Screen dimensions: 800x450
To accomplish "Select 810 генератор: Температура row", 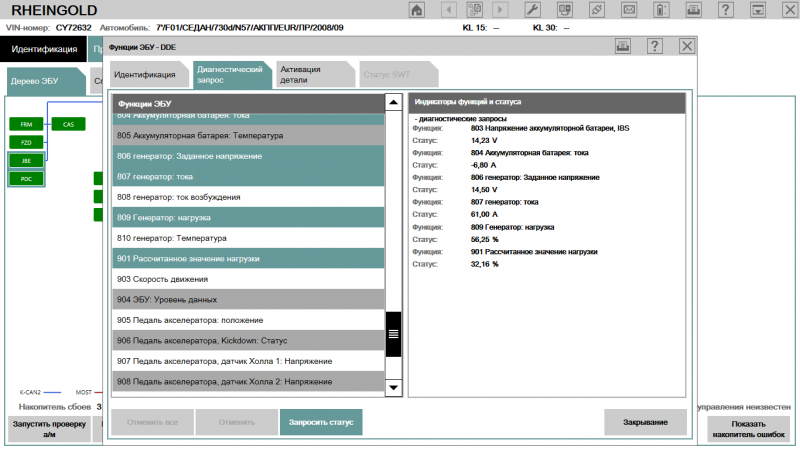I will 248,238.
